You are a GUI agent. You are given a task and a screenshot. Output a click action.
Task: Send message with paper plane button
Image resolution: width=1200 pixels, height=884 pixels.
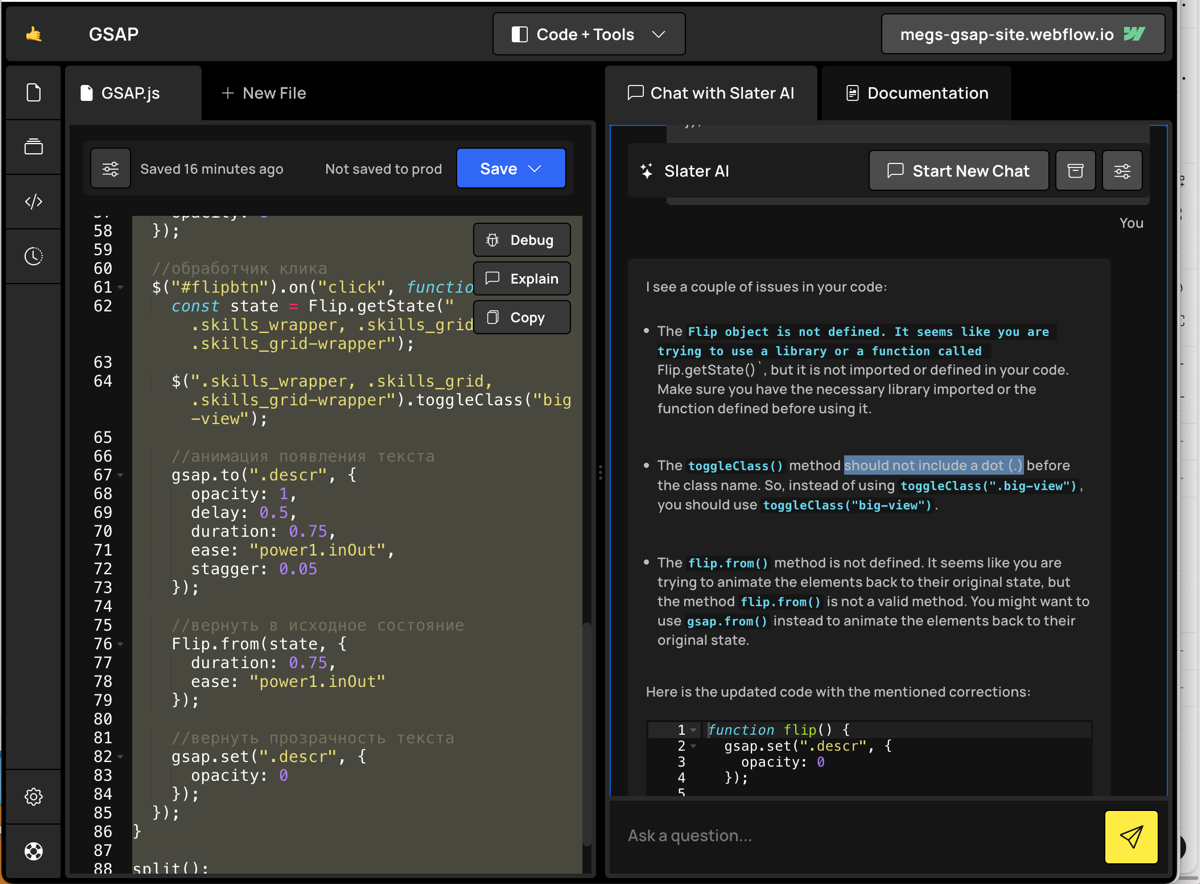(x=1131, y=836)
